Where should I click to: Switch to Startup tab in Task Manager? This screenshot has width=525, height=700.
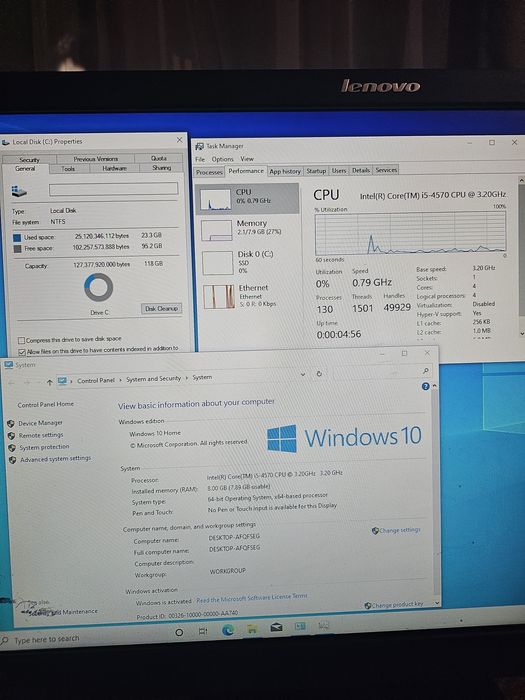click(316, 171)
